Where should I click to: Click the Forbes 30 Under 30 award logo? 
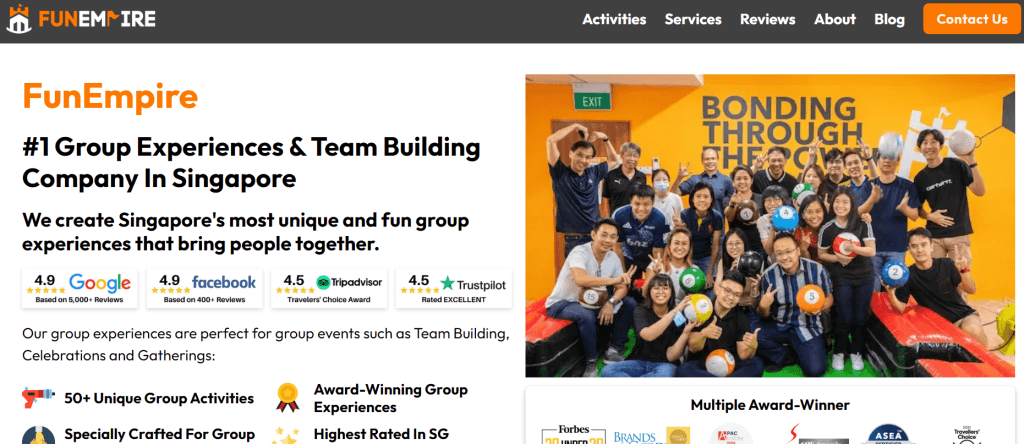[x=573, y=434]
